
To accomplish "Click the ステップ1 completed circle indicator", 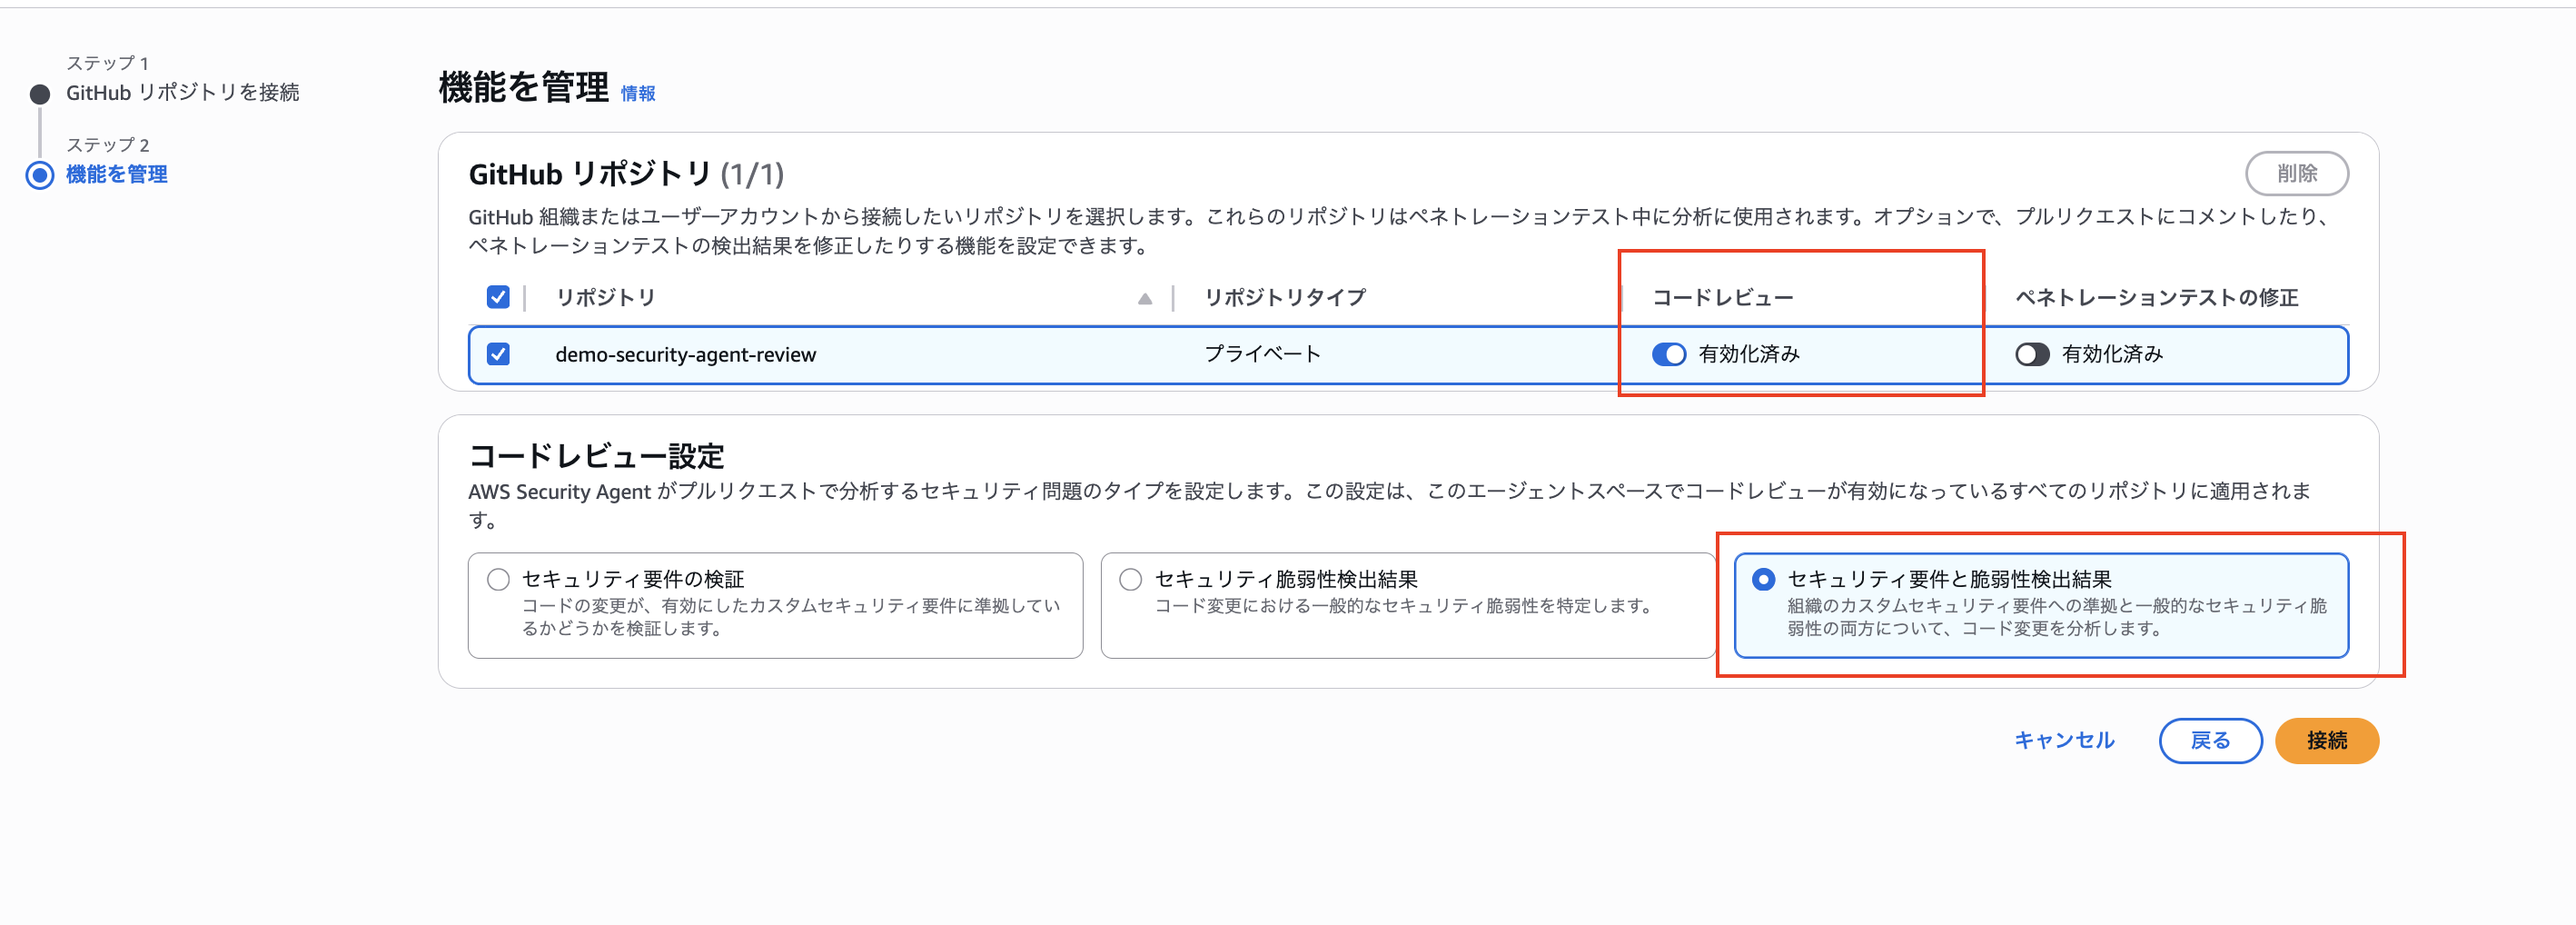I will pyautogui.click(x=38, y=92).
